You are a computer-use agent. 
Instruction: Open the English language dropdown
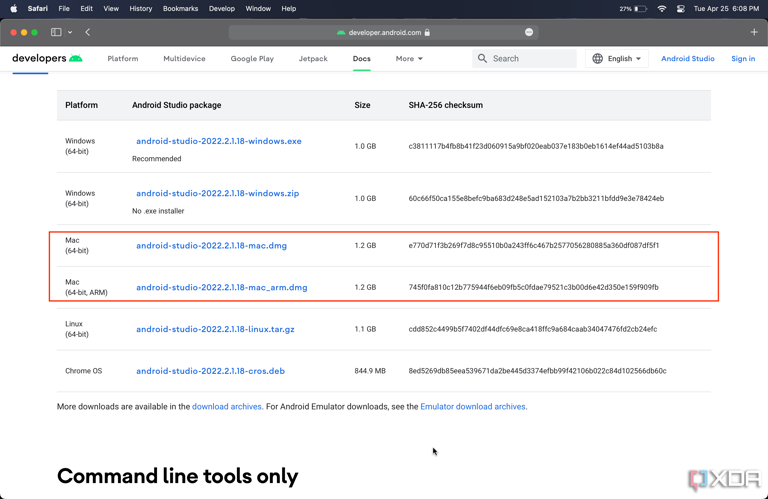pos(617,59)
